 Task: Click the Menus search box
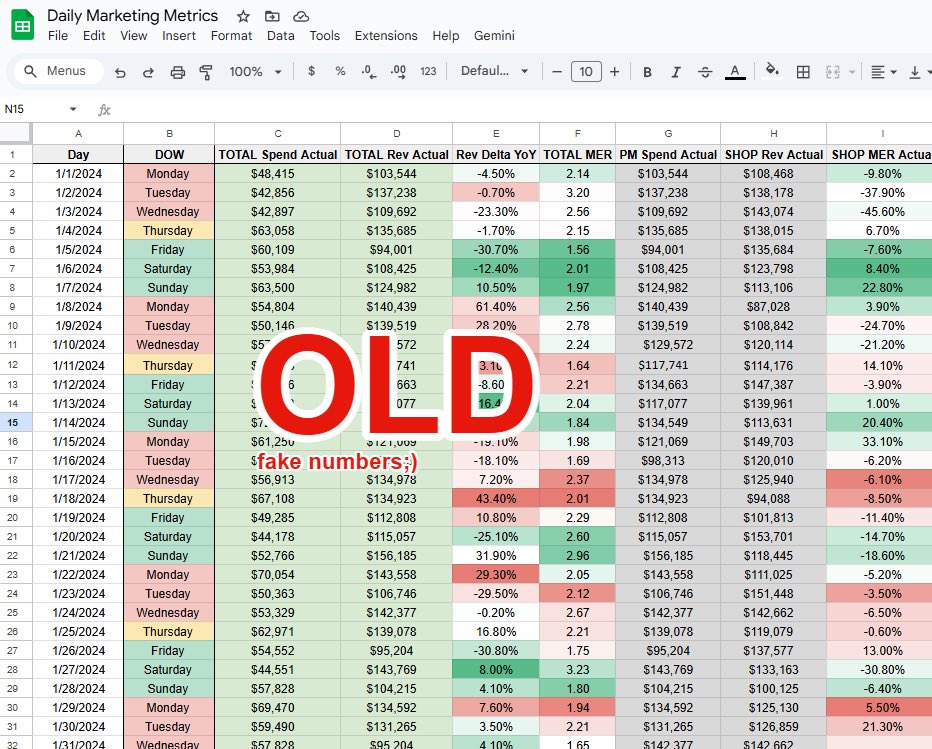[x=59, y=71]
